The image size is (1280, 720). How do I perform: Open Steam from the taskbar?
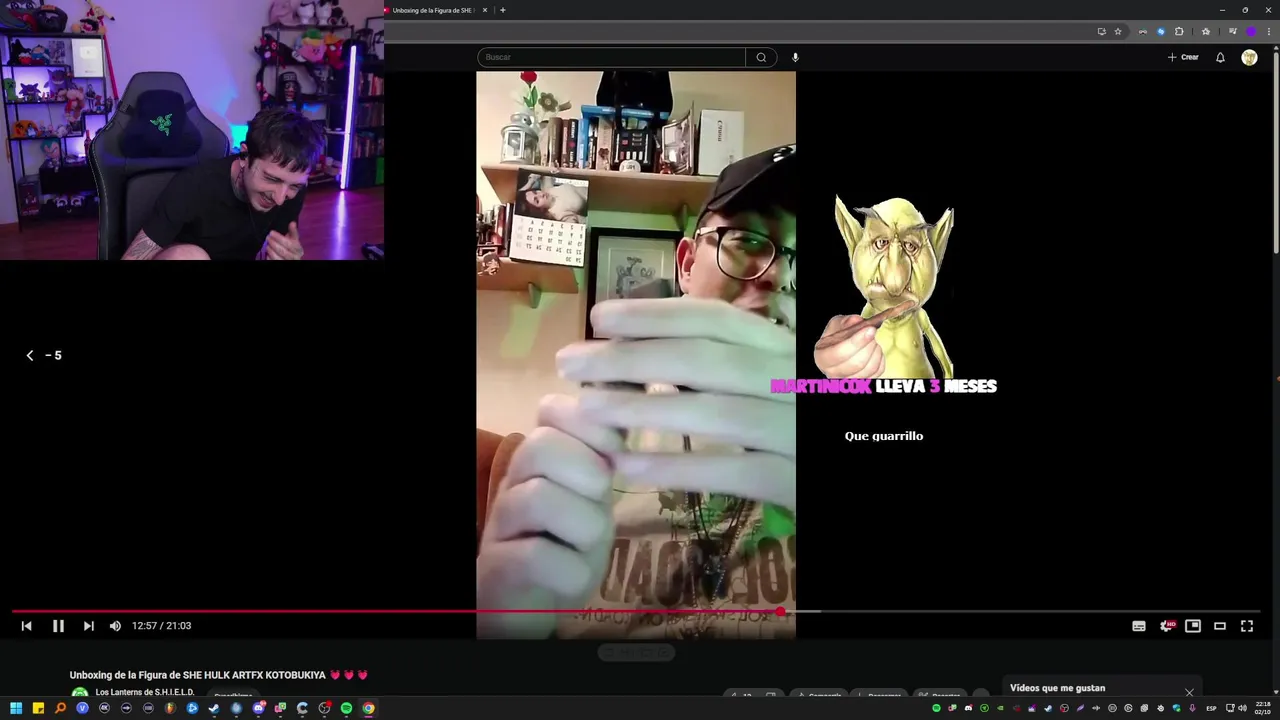(x=214, y=708)
